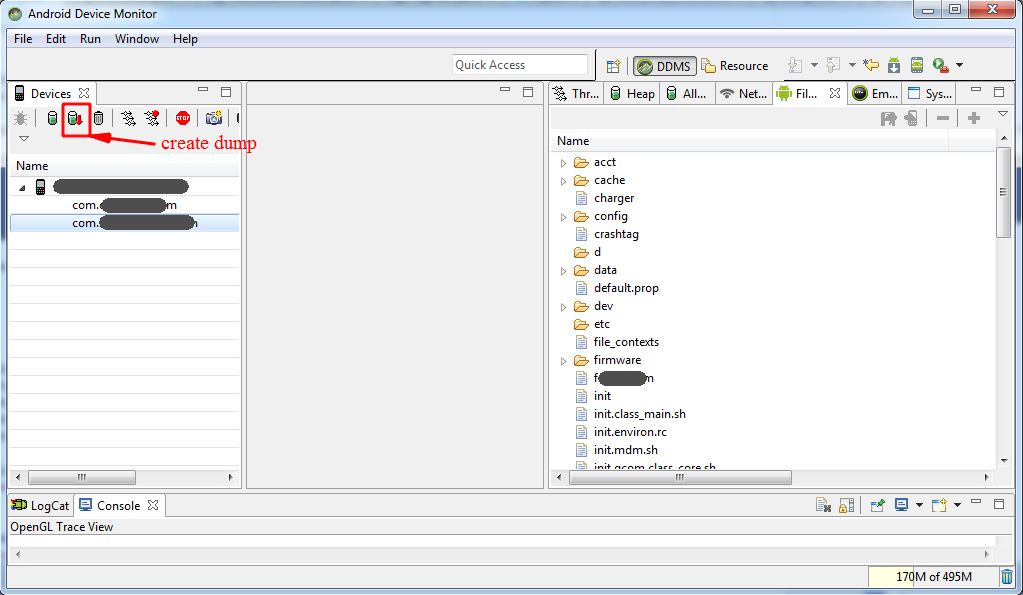The width and height of the screenshot is (1023, 595).
Task: Toggle Pin Console icon
Action: 877,506
